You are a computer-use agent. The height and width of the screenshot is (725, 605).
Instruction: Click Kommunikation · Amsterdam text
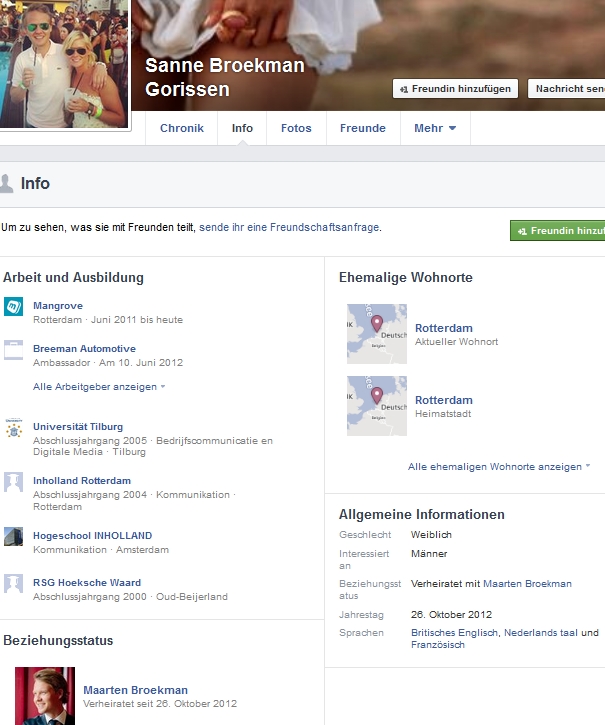pyautogui.click(x=101, y=549)
